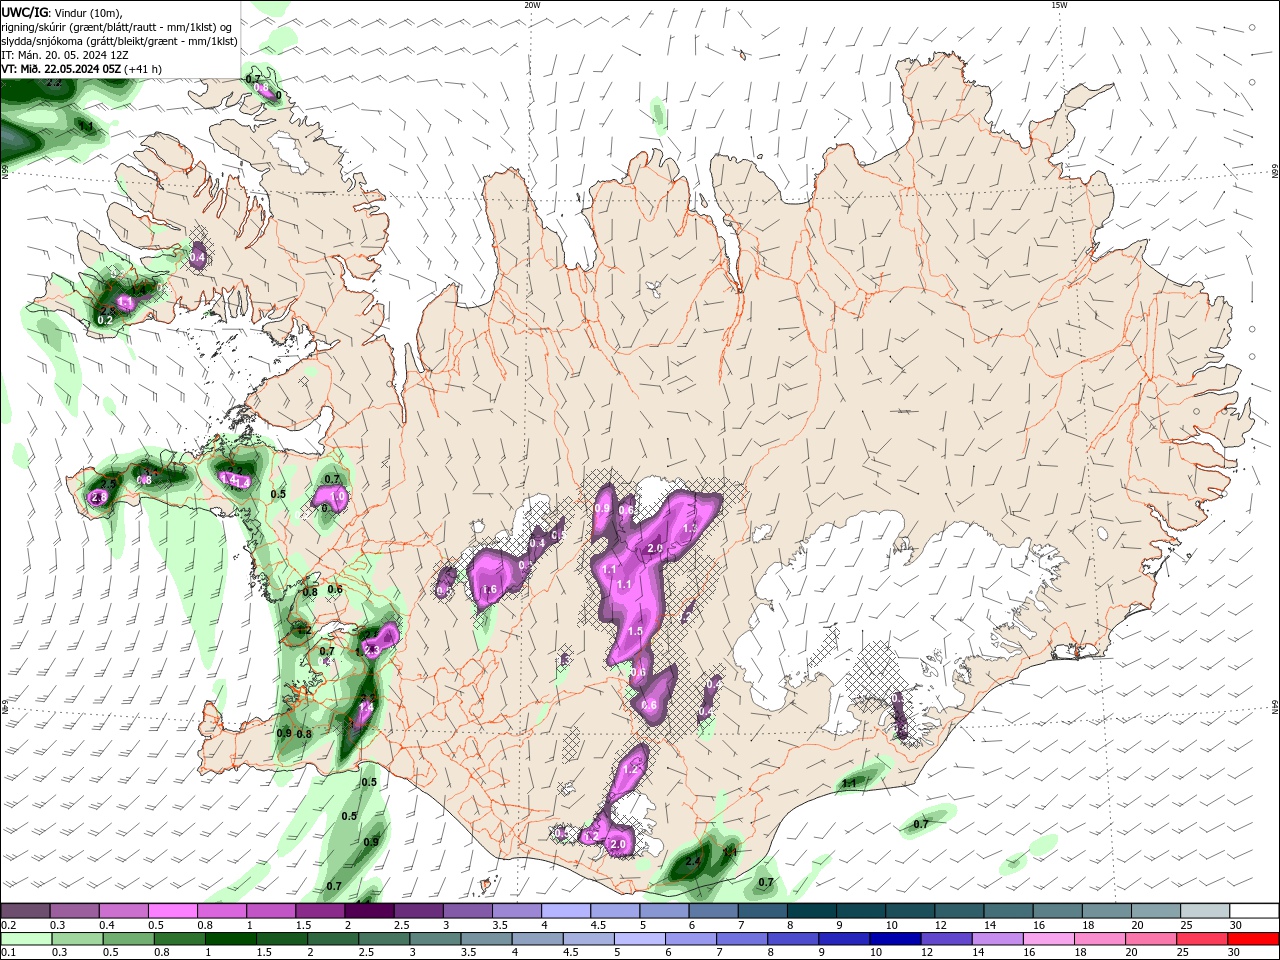The image size is (1280, 960).
Task: Click the medium green 0.5 swatch in the bottom legend row
Action: 128,939
